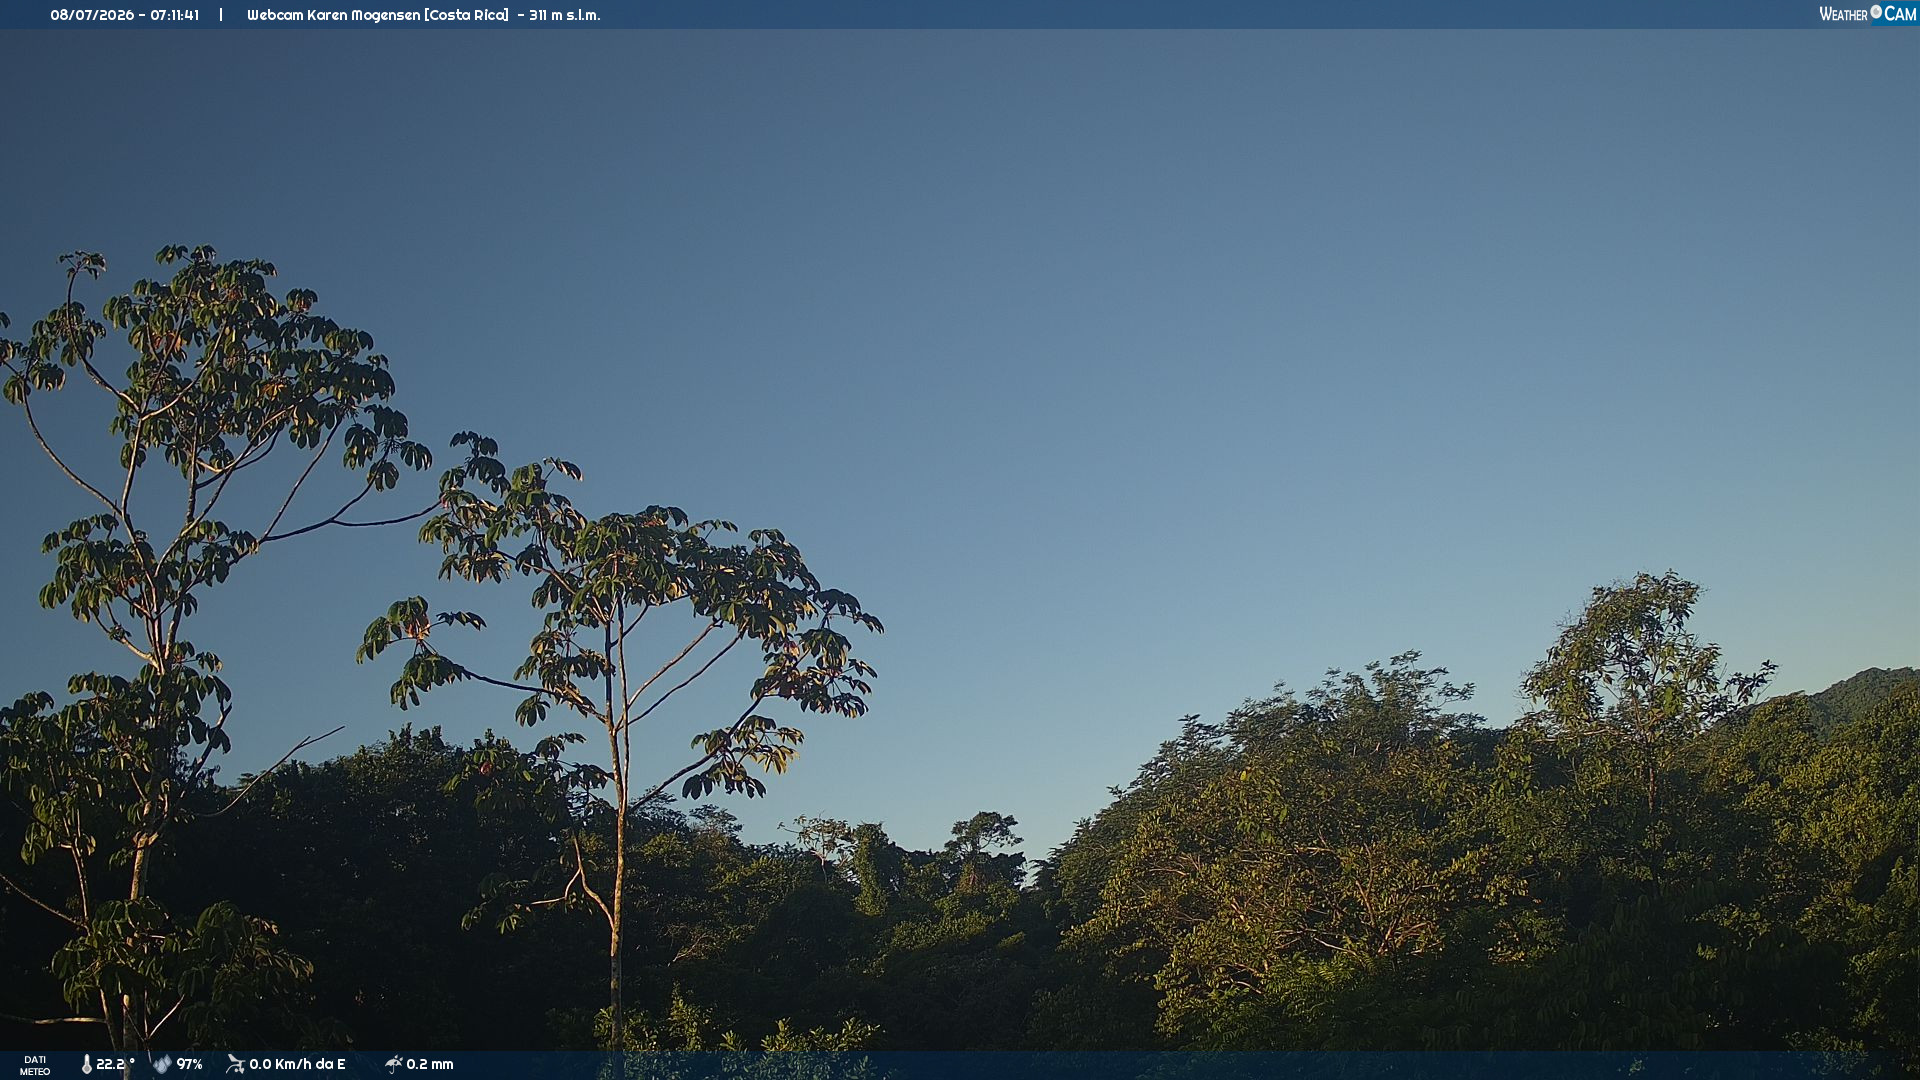Click the Webcam Karen Mogensen [Costa Rica] title
Image resolution: width=1920 pixels, height=1080 pixels.
(378, 15)
